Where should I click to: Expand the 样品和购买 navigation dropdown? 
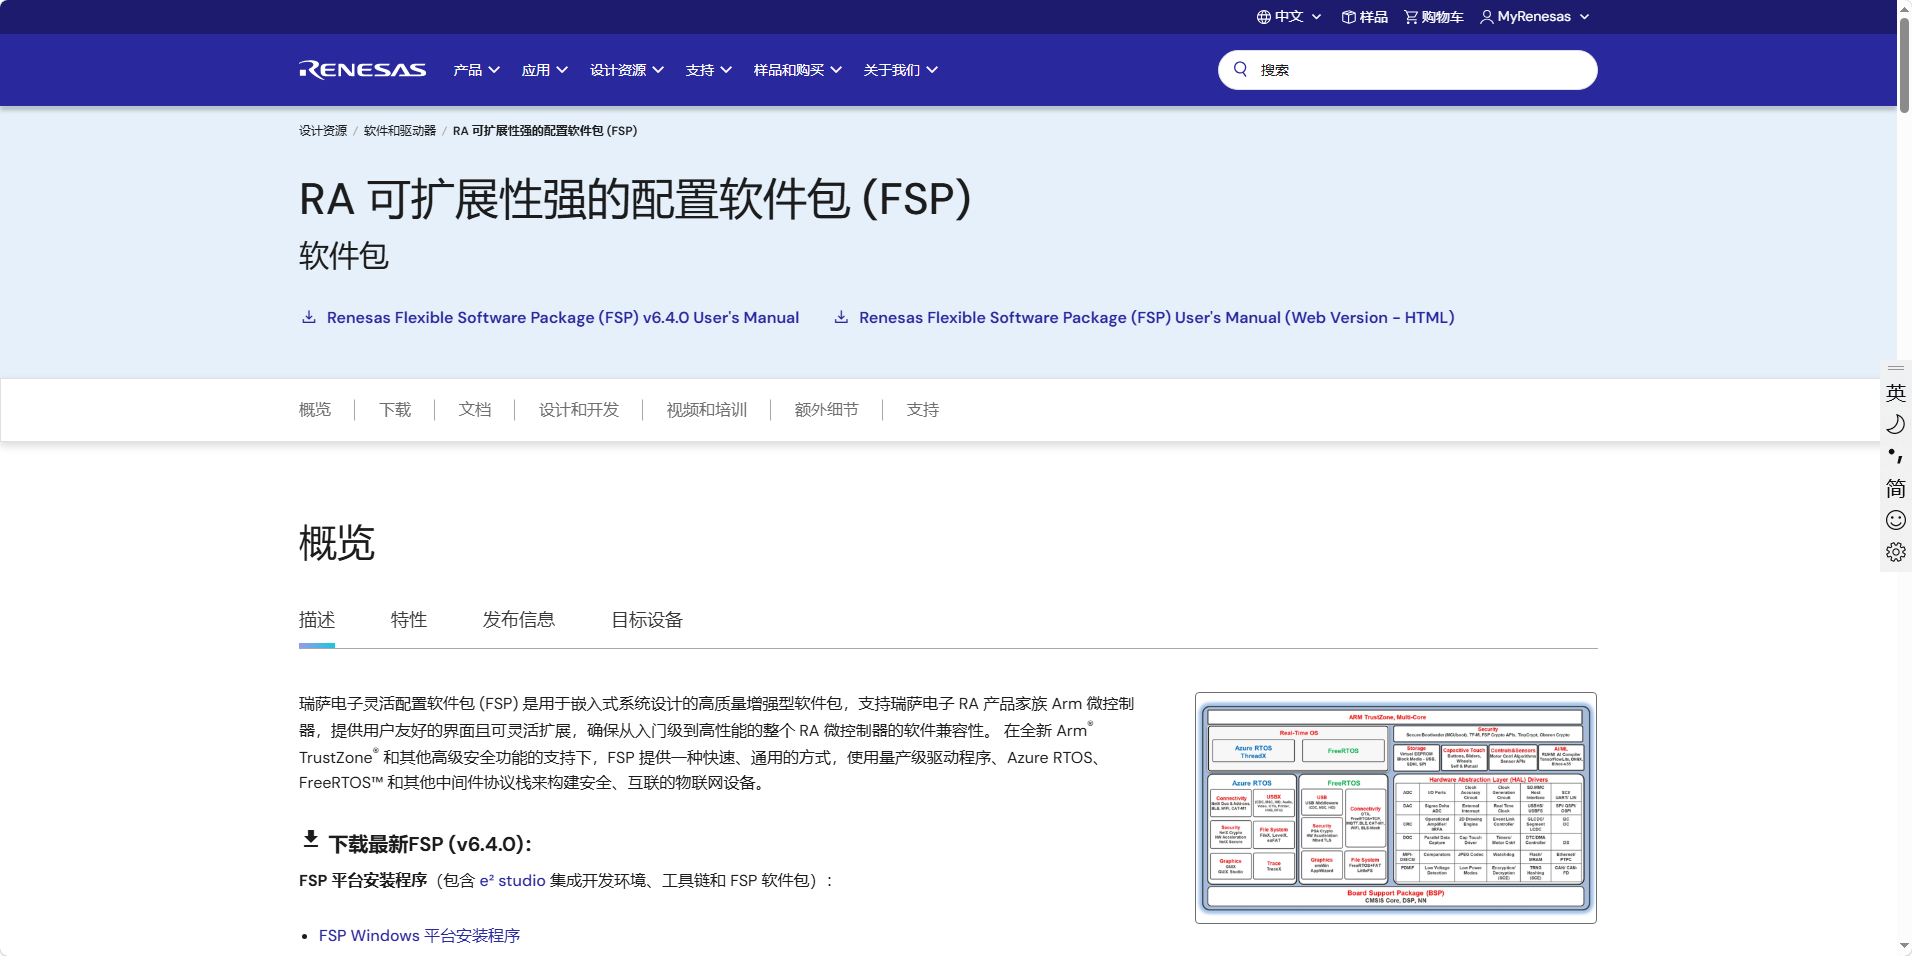point(798,70)
